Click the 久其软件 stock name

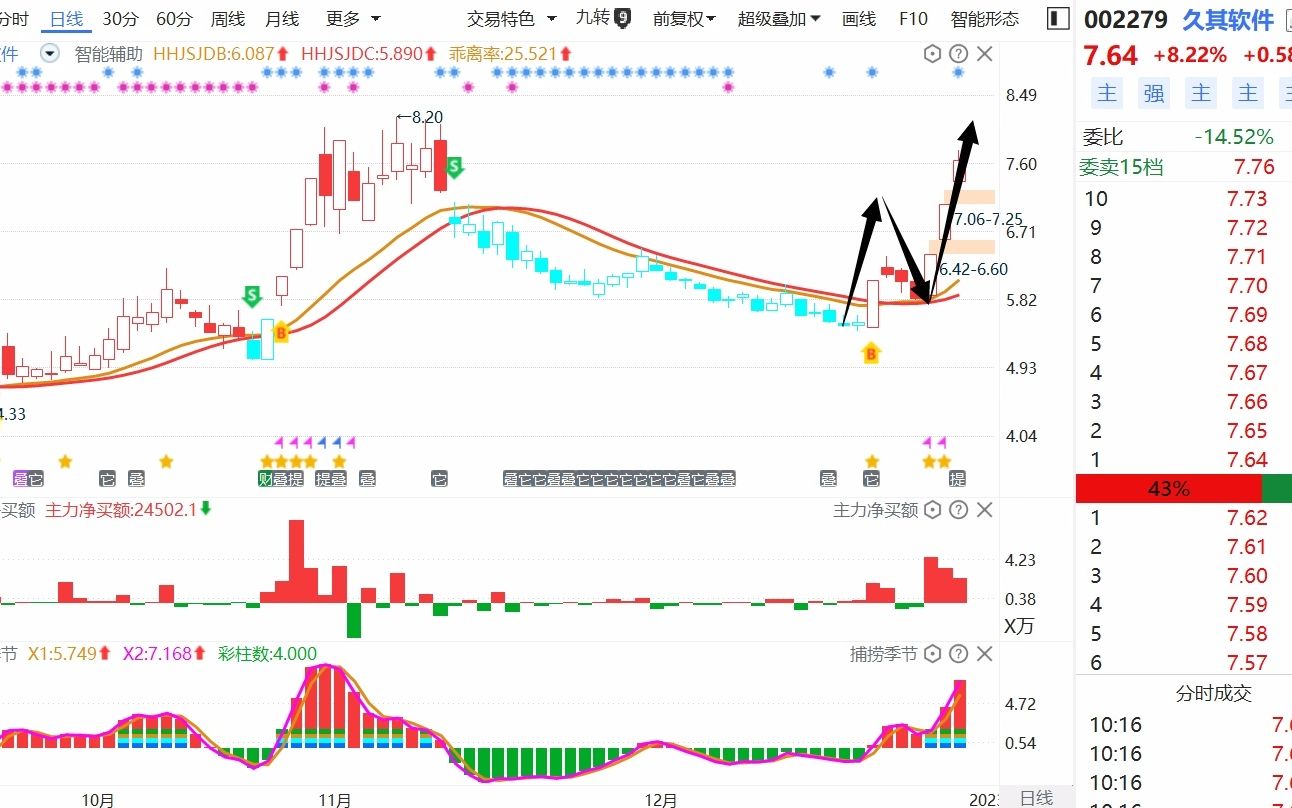coord(1229,19)
